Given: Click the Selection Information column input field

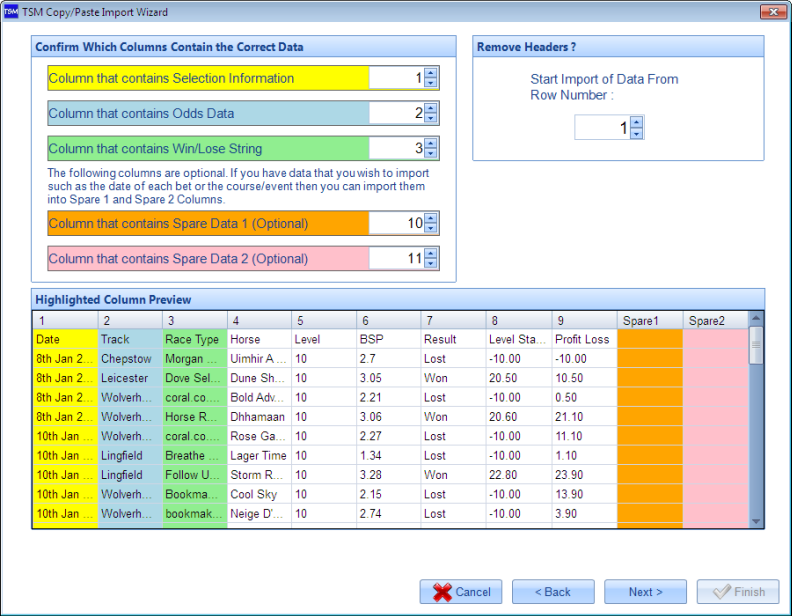Looking at the screenshot, I should pyautogui.click(x=396, y=79).
